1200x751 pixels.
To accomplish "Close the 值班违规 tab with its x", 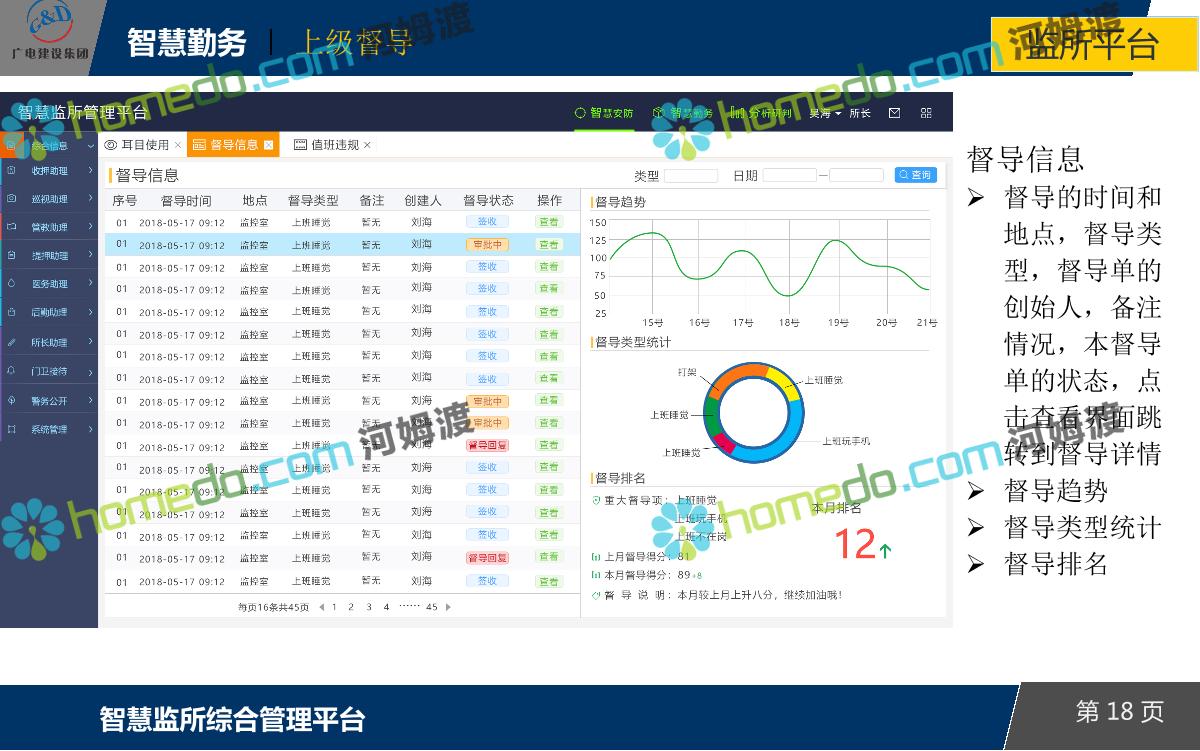I will click(x=367, y=145).
